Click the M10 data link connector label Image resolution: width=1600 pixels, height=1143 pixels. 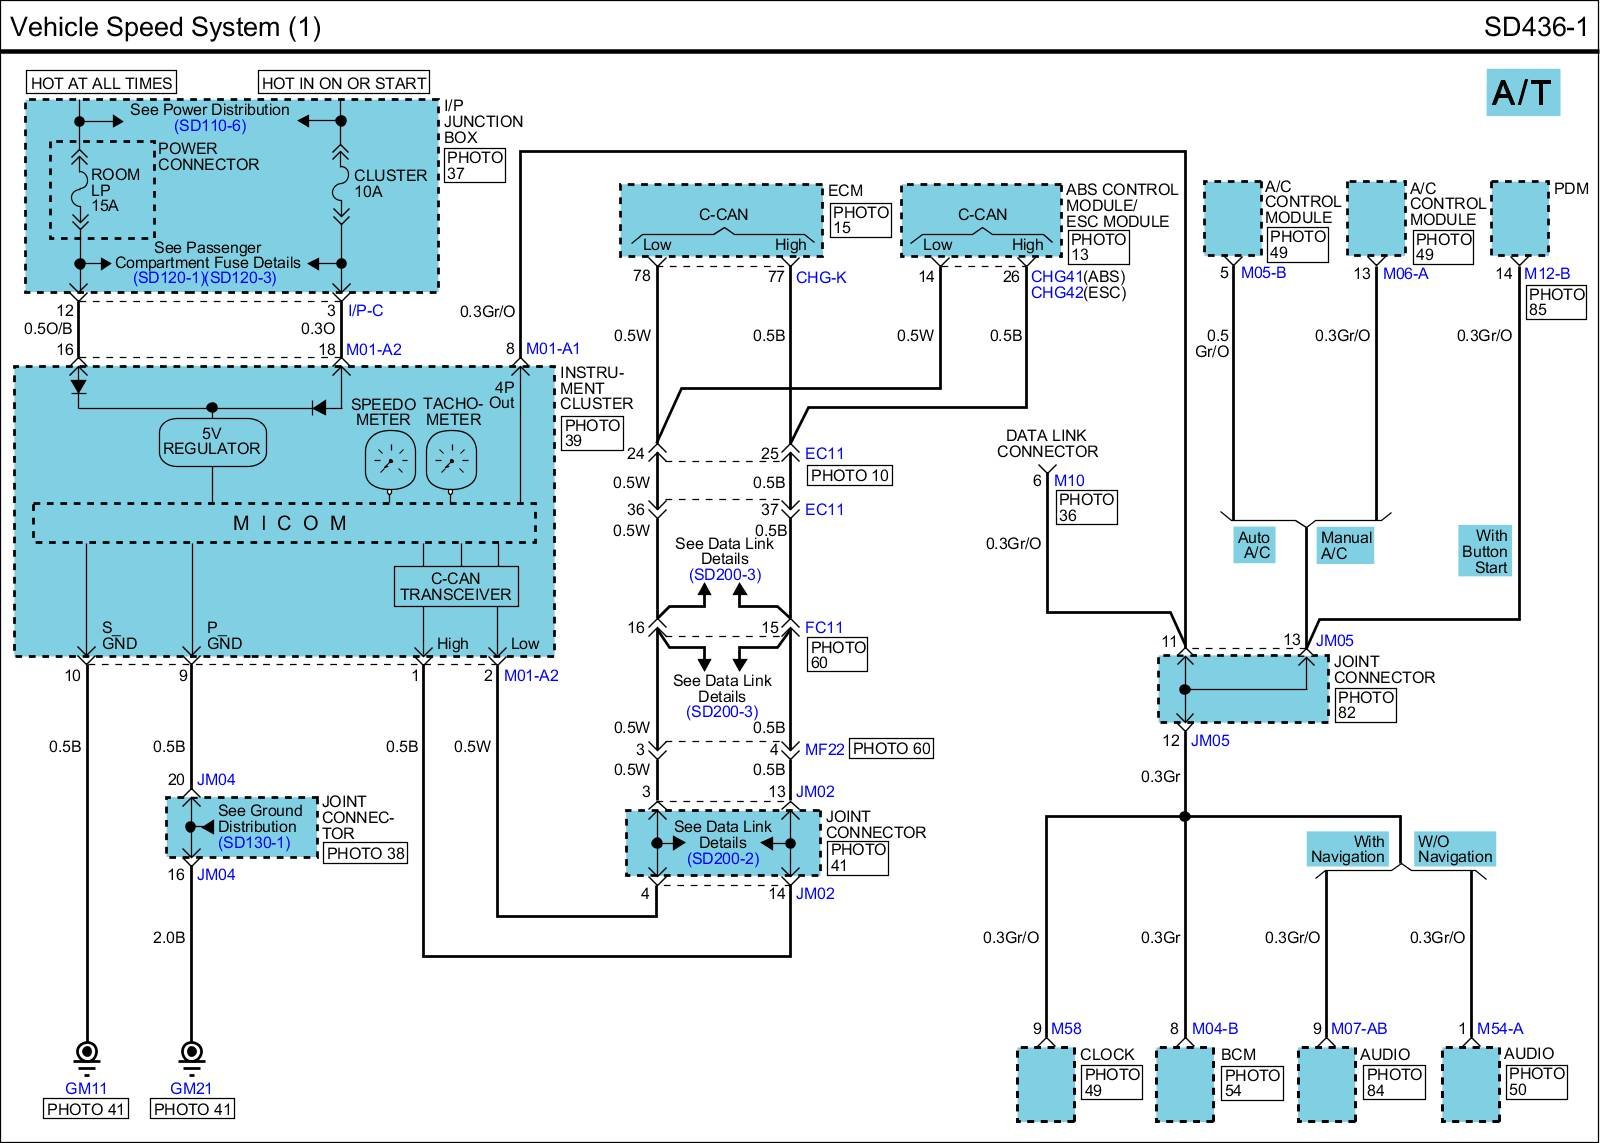[x=1069, y=481]
